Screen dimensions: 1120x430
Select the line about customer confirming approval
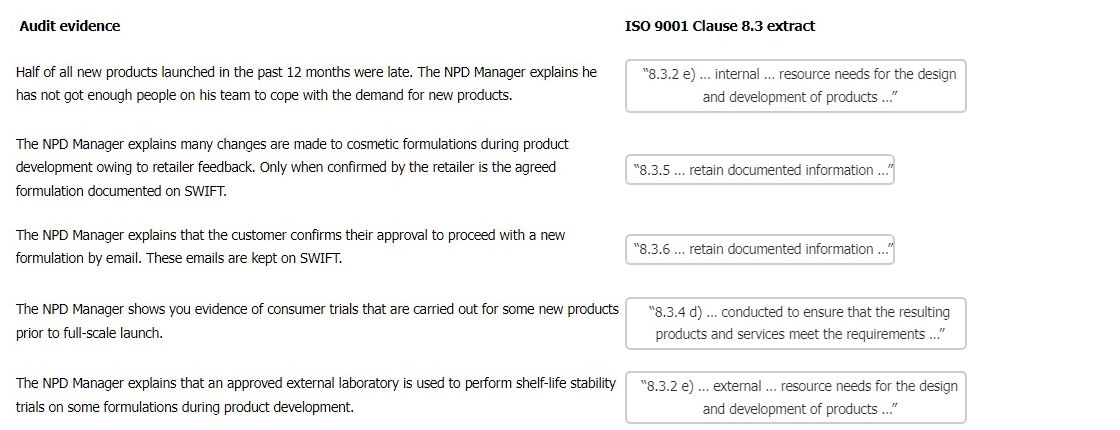point(290,235)
